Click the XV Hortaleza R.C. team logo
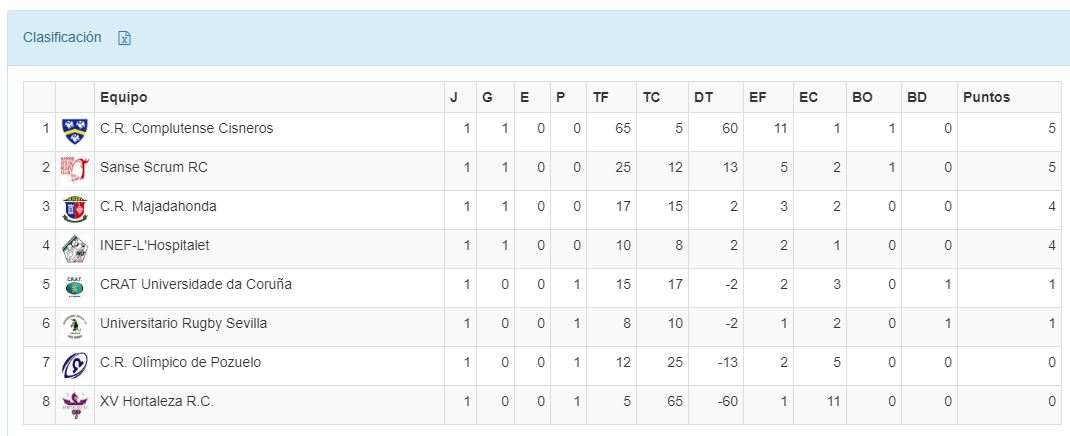The height and width of the screenshot is (436, 1070). click(74, 403)
